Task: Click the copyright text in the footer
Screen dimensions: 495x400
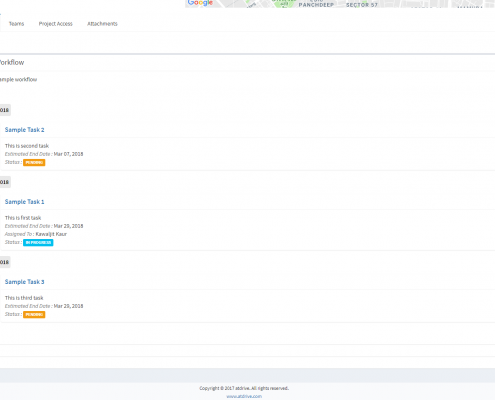Action: click(x=244, y=388)
